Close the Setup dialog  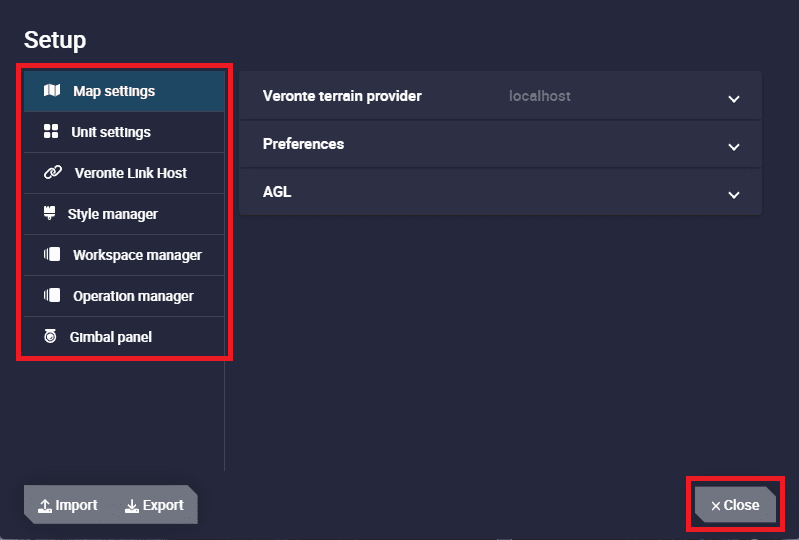tap(735, 505)
